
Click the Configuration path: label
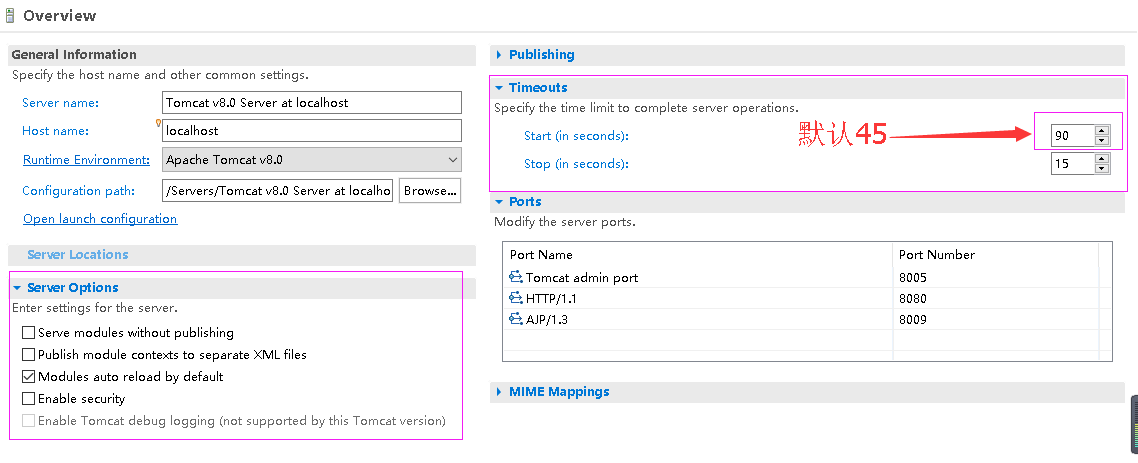point(79,191)
